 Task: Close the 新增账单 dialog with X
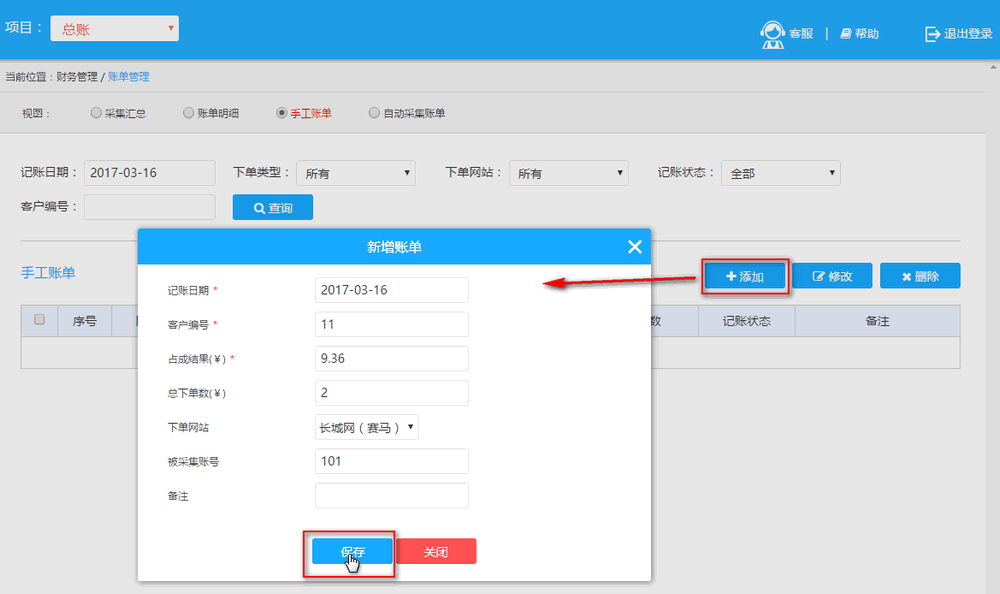(634, 247)
